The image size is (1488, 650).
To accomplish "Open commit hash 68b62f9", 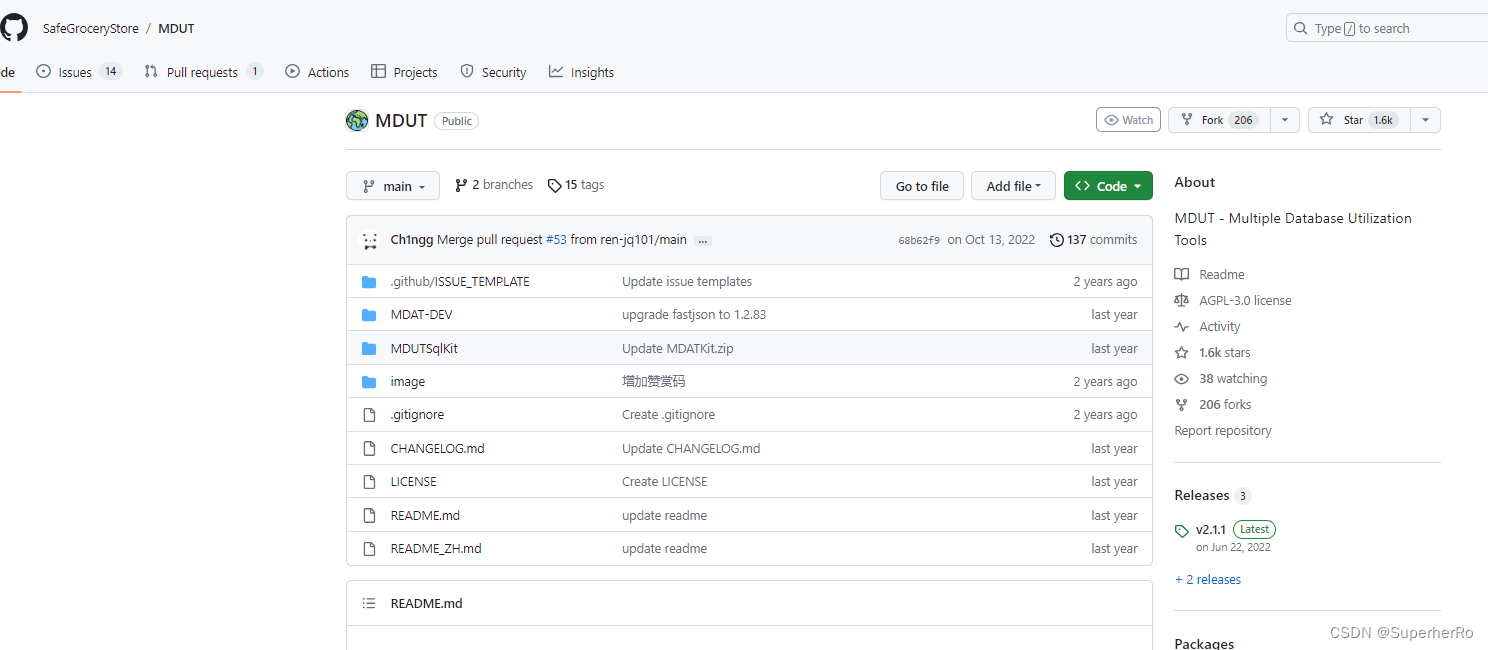I will 919,240.
